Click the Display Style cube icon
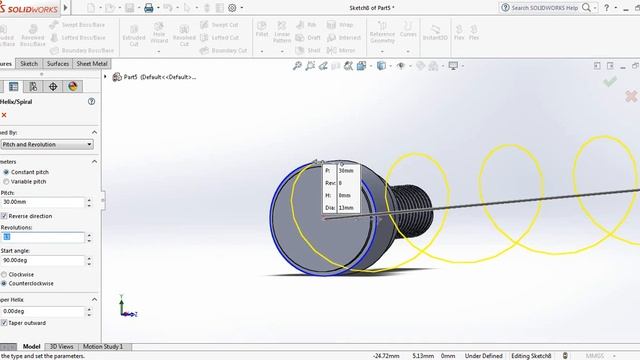Viewport: 640px width, 360px height. tap(381, 66)
